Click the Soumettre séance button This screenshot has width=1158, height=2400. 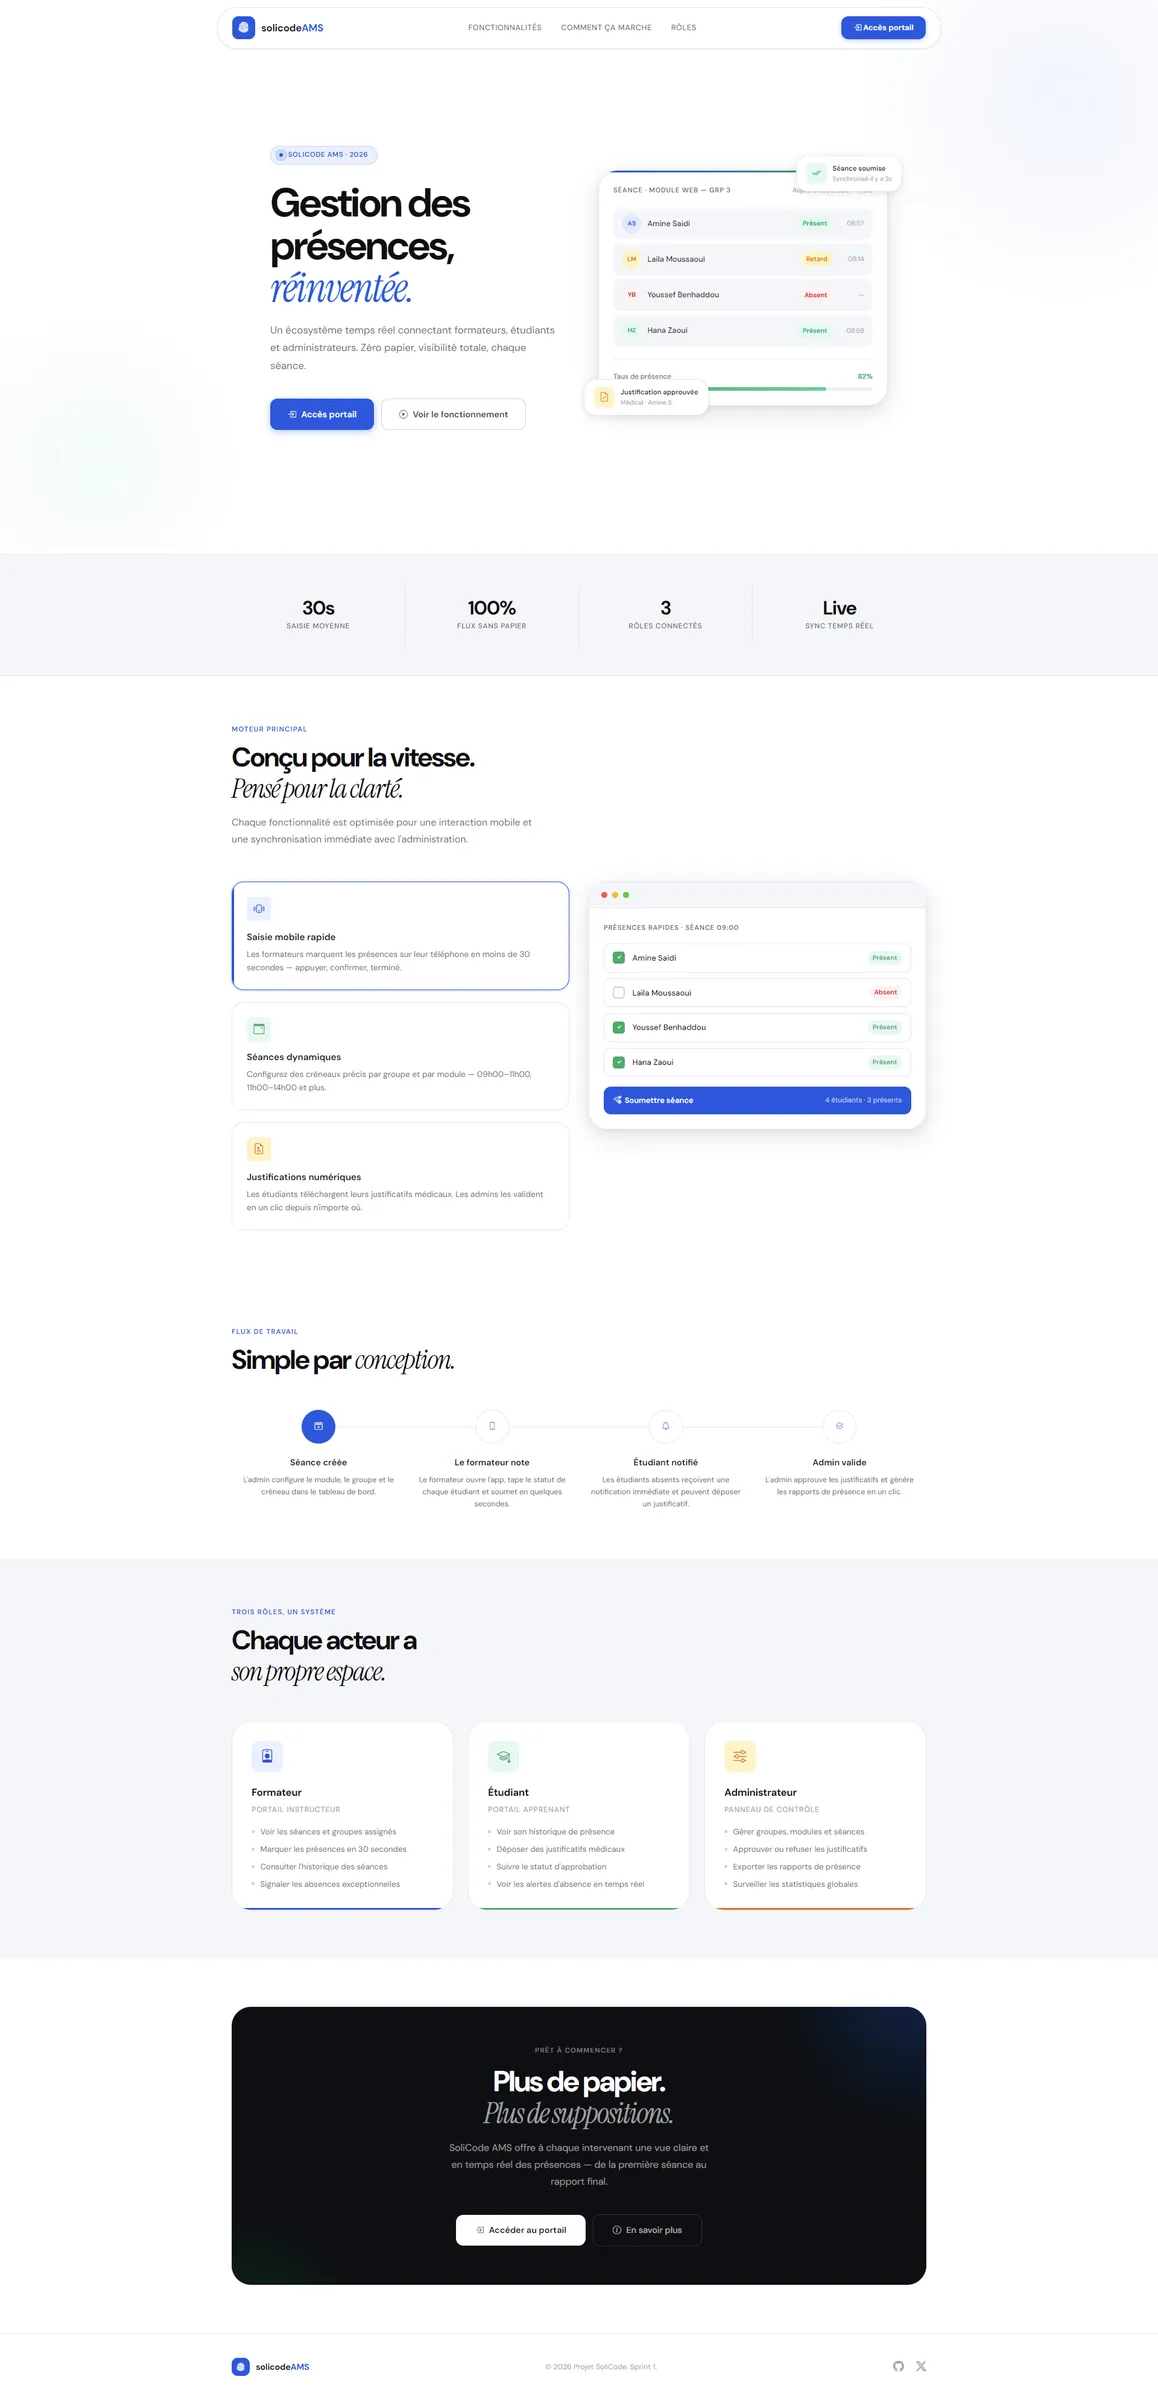coord(757,1100)
